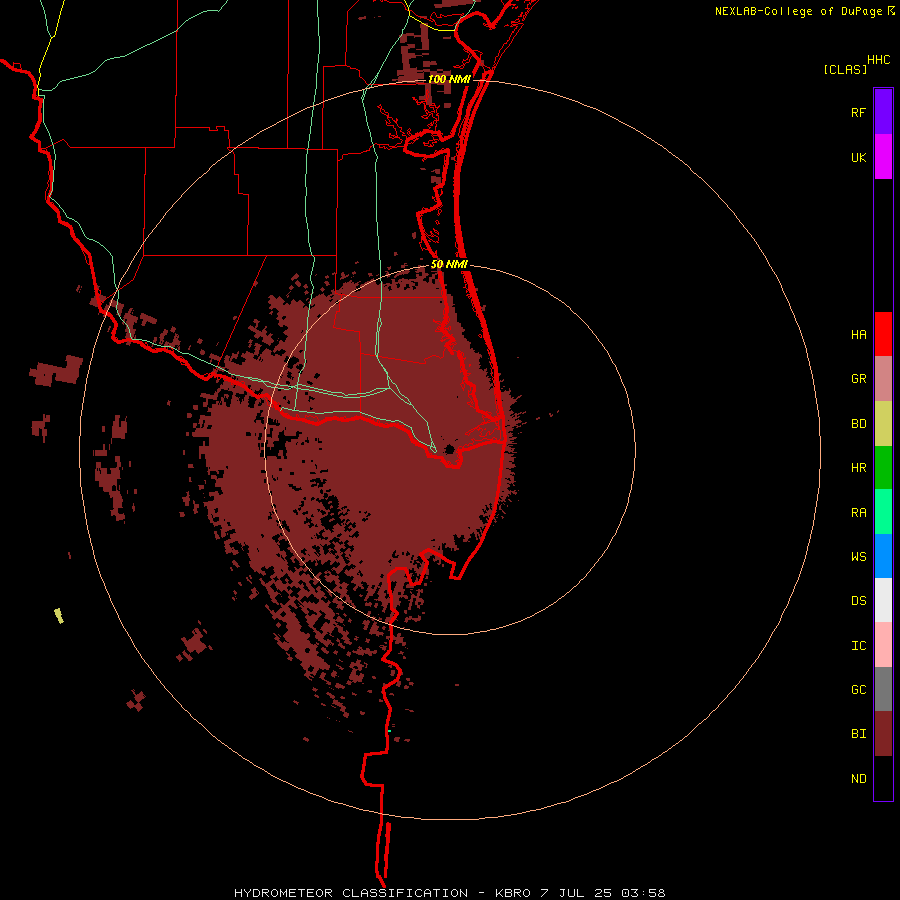Click the Hydrometeor Classification KBRO title text
900x900 pixels.
[449, 893]
